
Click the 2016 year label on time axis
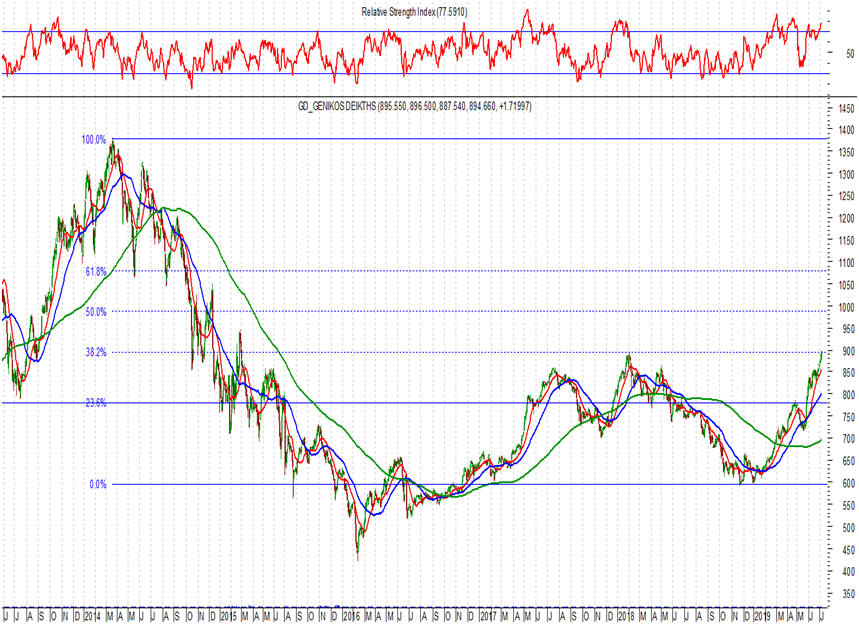351,617
